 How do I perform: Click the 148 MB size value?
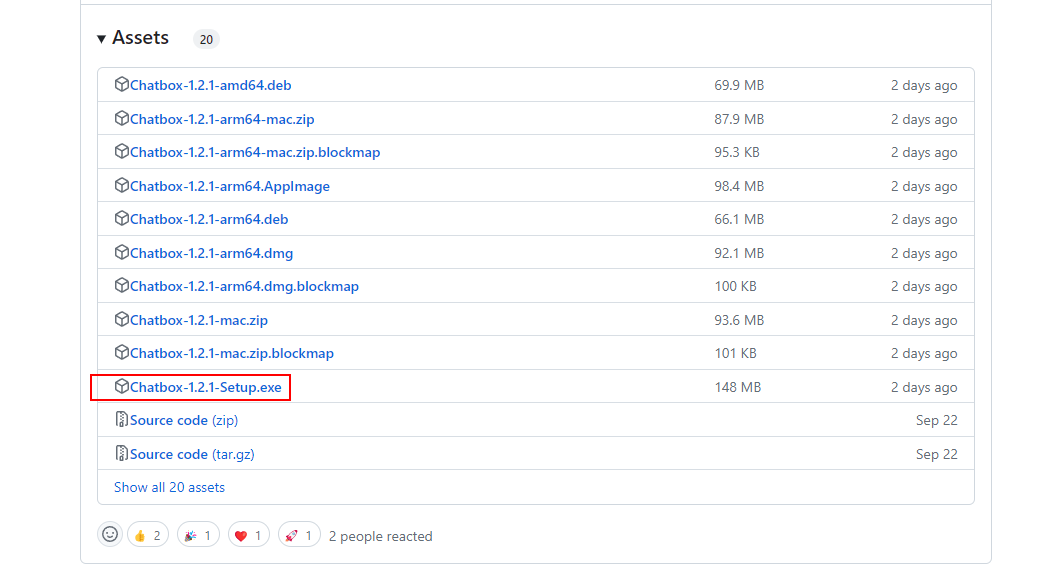pos(737,387)
